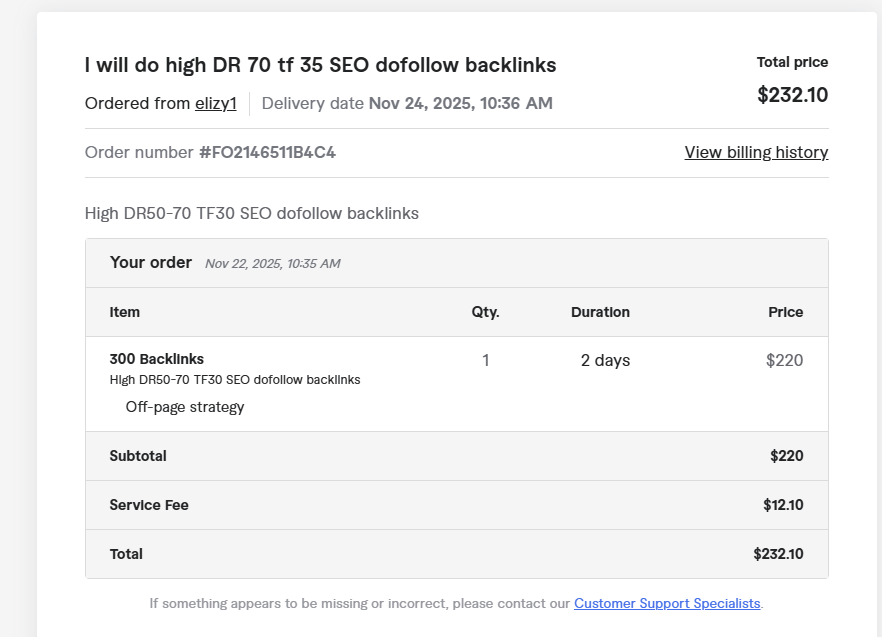Image resolution: width=882 pixels, height=637 pixels.
Task: Click the Your order section header
Action: 151,262
